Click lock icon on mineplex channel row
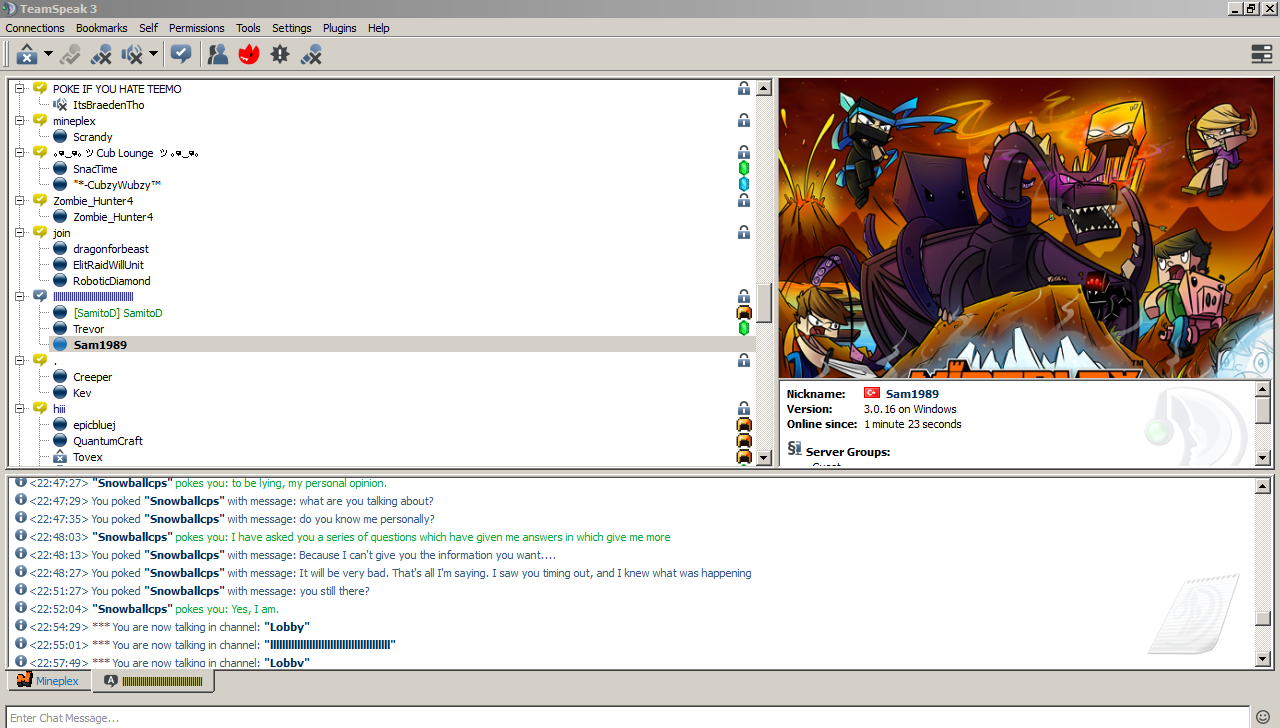 pos(743,121)
